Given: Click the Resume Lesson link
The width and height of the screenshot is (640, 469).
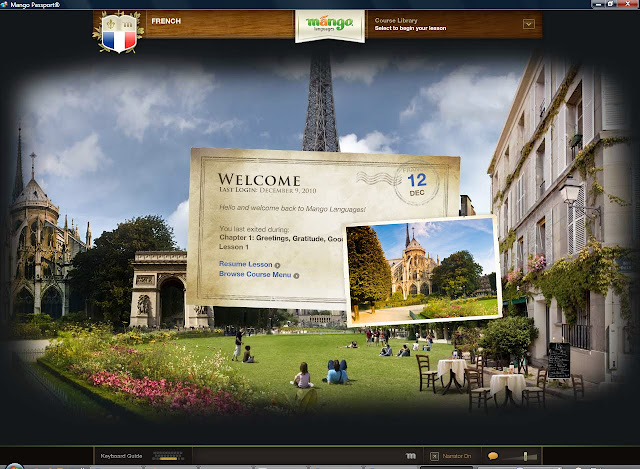Looking at the screenshot, I should point(245,264).
